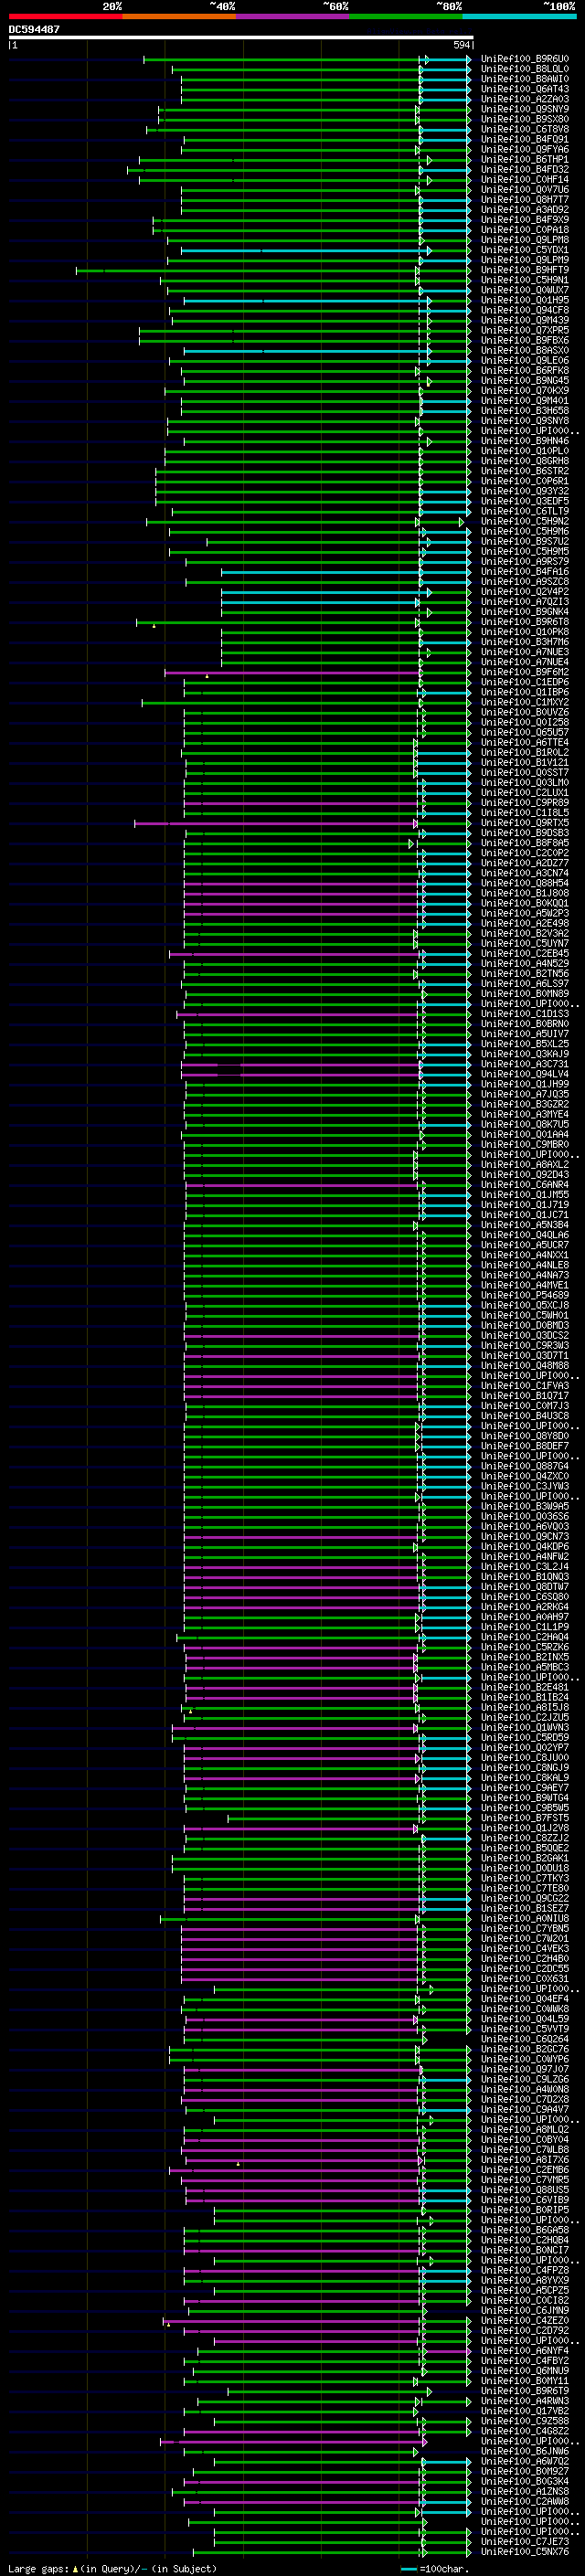
Task: Select the UniRef100_Q0WUX7 label
Action: click(524, 290)
